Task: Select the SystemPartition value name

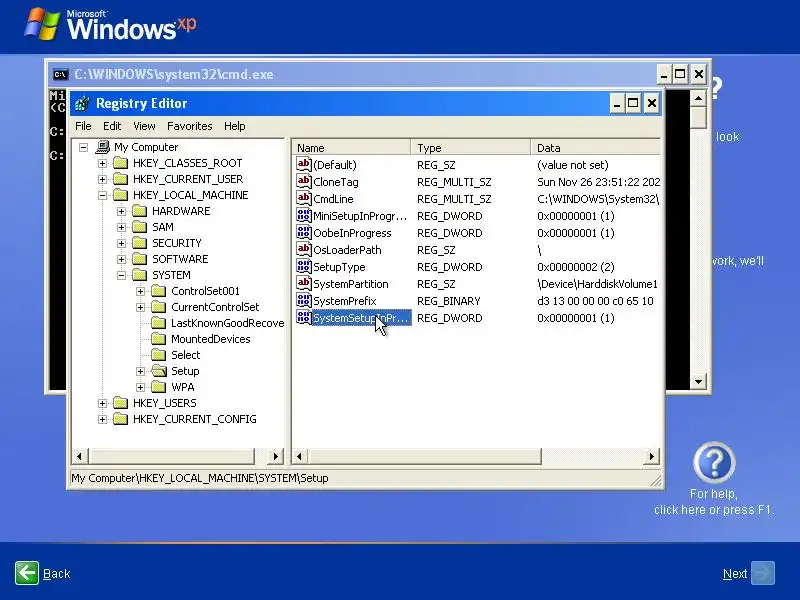Action: coord(351,284)
